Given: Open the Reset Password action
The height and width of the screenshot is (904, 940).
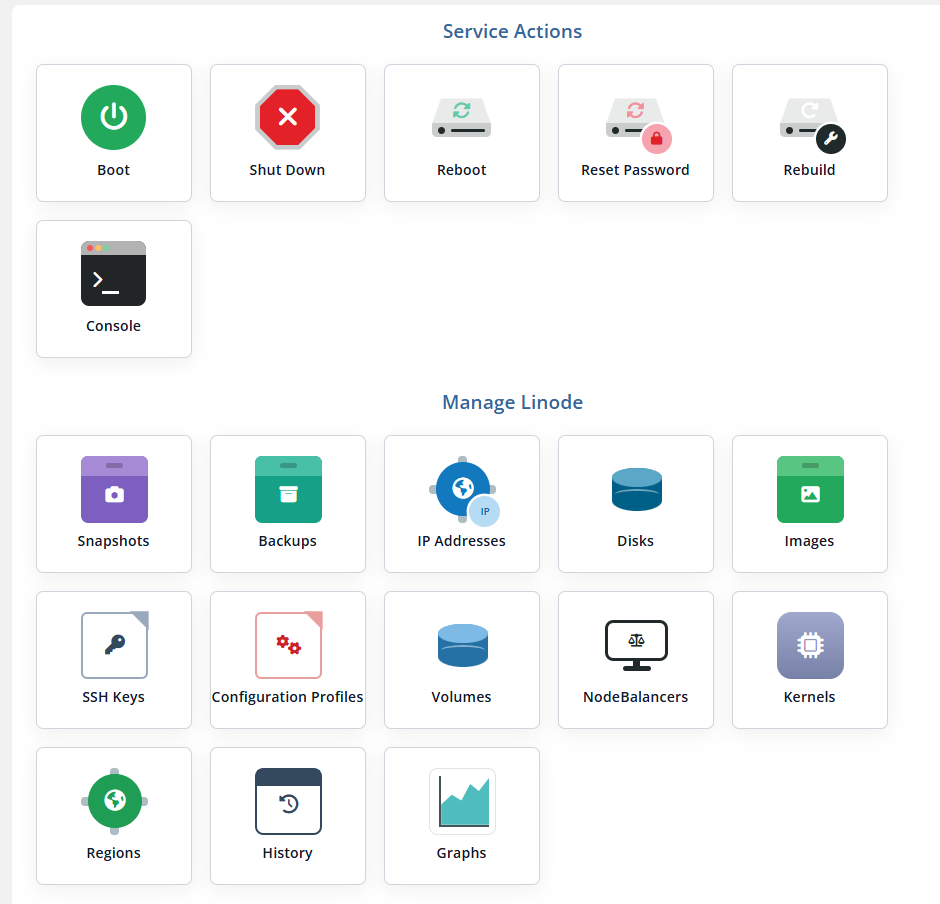Looking at the screenshot, I should (x=635, y=133).
